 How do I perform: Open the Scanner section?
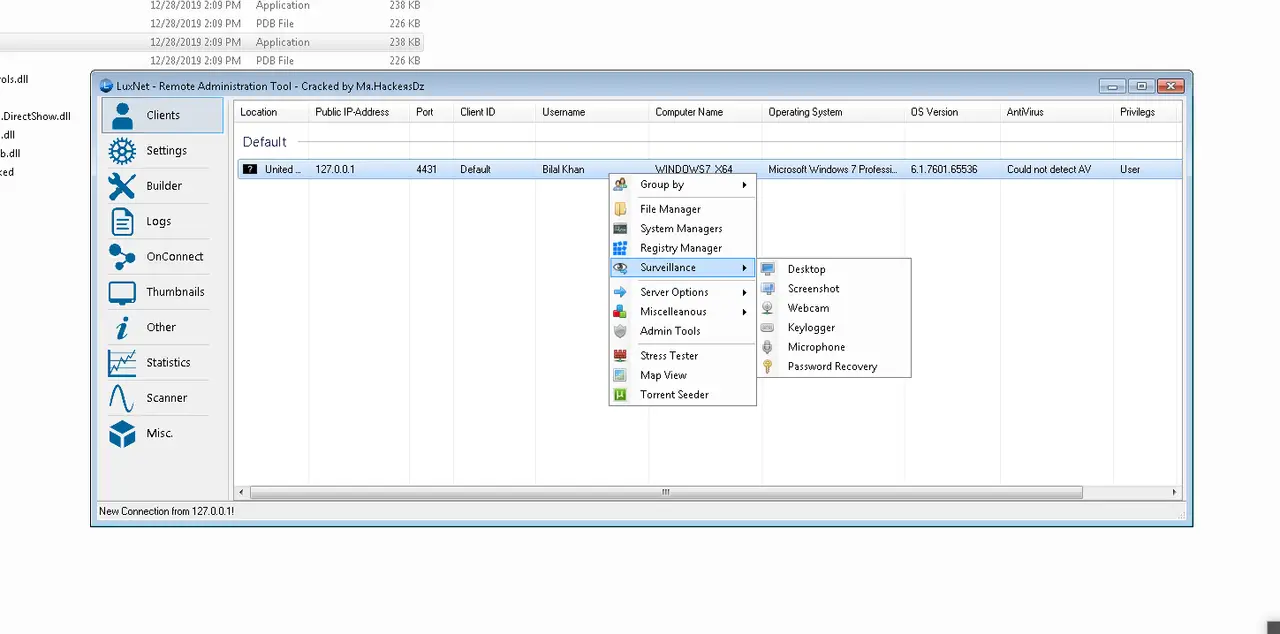(166, 398)
